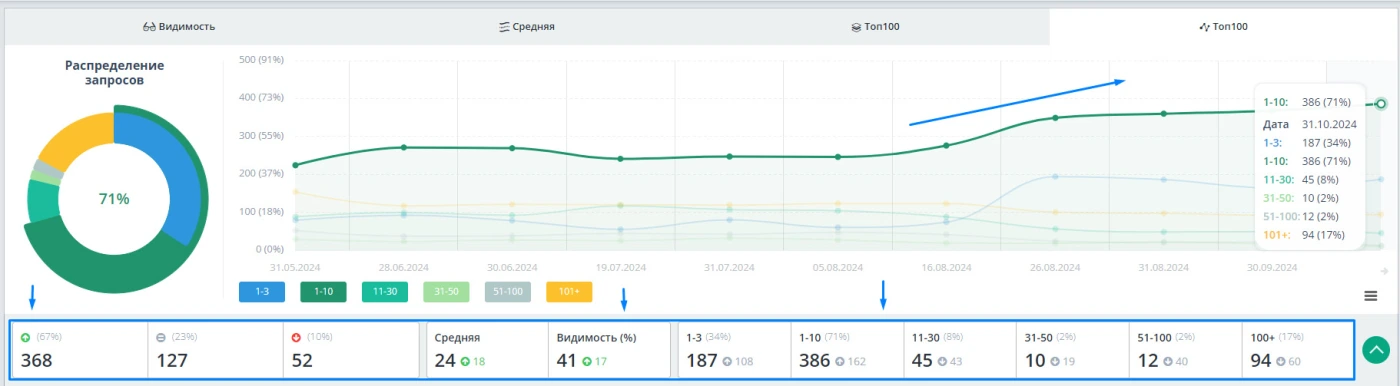The width and height of the screenshot is (1400, 386).
Task: Click the 31-50 stat card showing 10
Action: [x=1073, y=350]
